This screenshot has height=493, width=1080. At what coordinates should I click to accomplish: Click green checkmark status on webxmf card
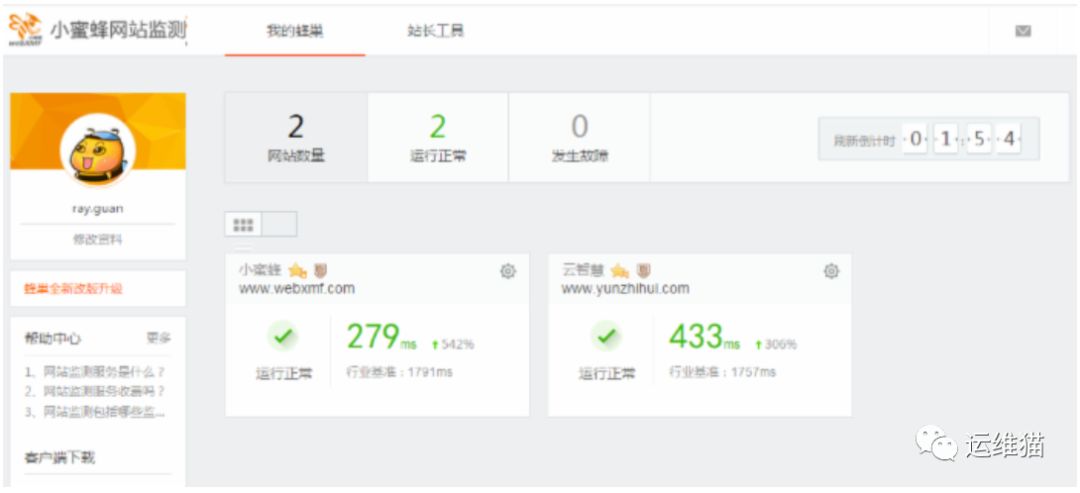click(x=284, y=337)
